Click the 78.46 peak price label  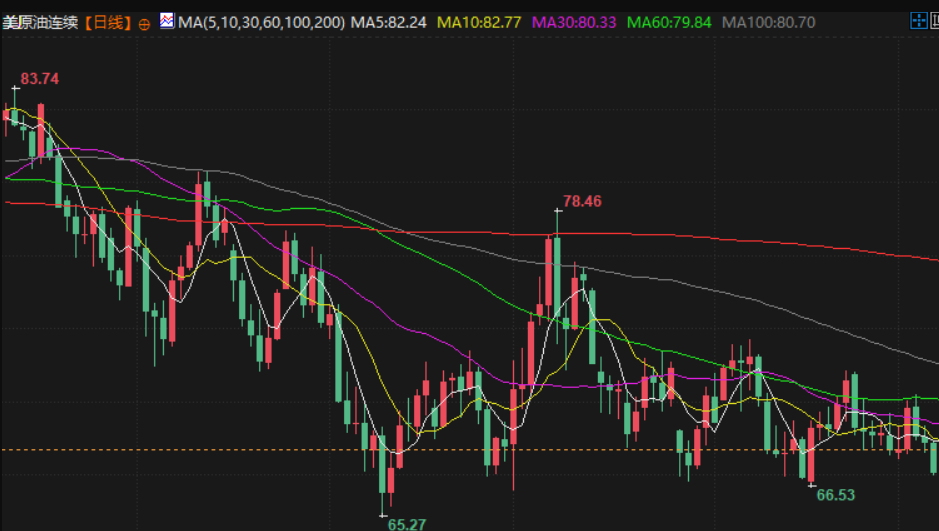pos(582,201)
